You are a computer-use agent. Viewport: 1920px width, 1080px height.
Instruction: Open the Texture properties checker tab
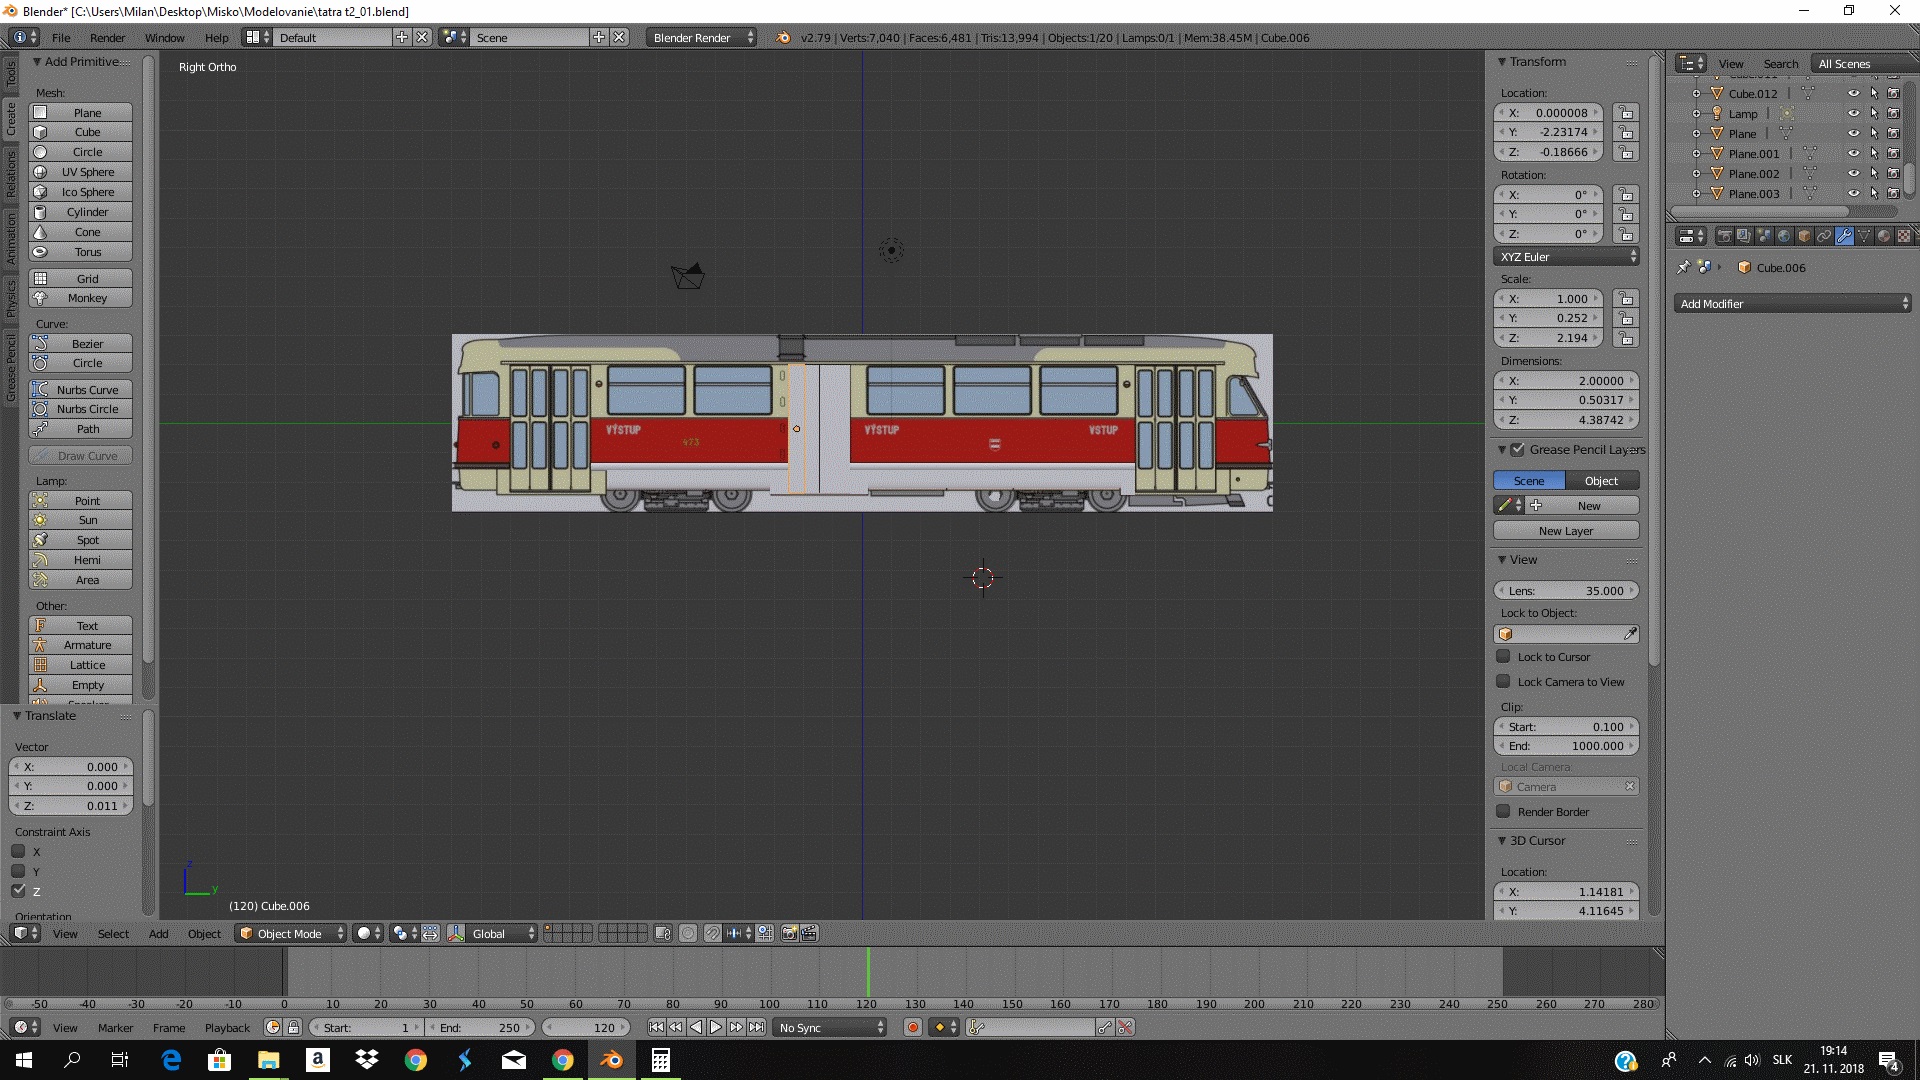click(1904, 236)
